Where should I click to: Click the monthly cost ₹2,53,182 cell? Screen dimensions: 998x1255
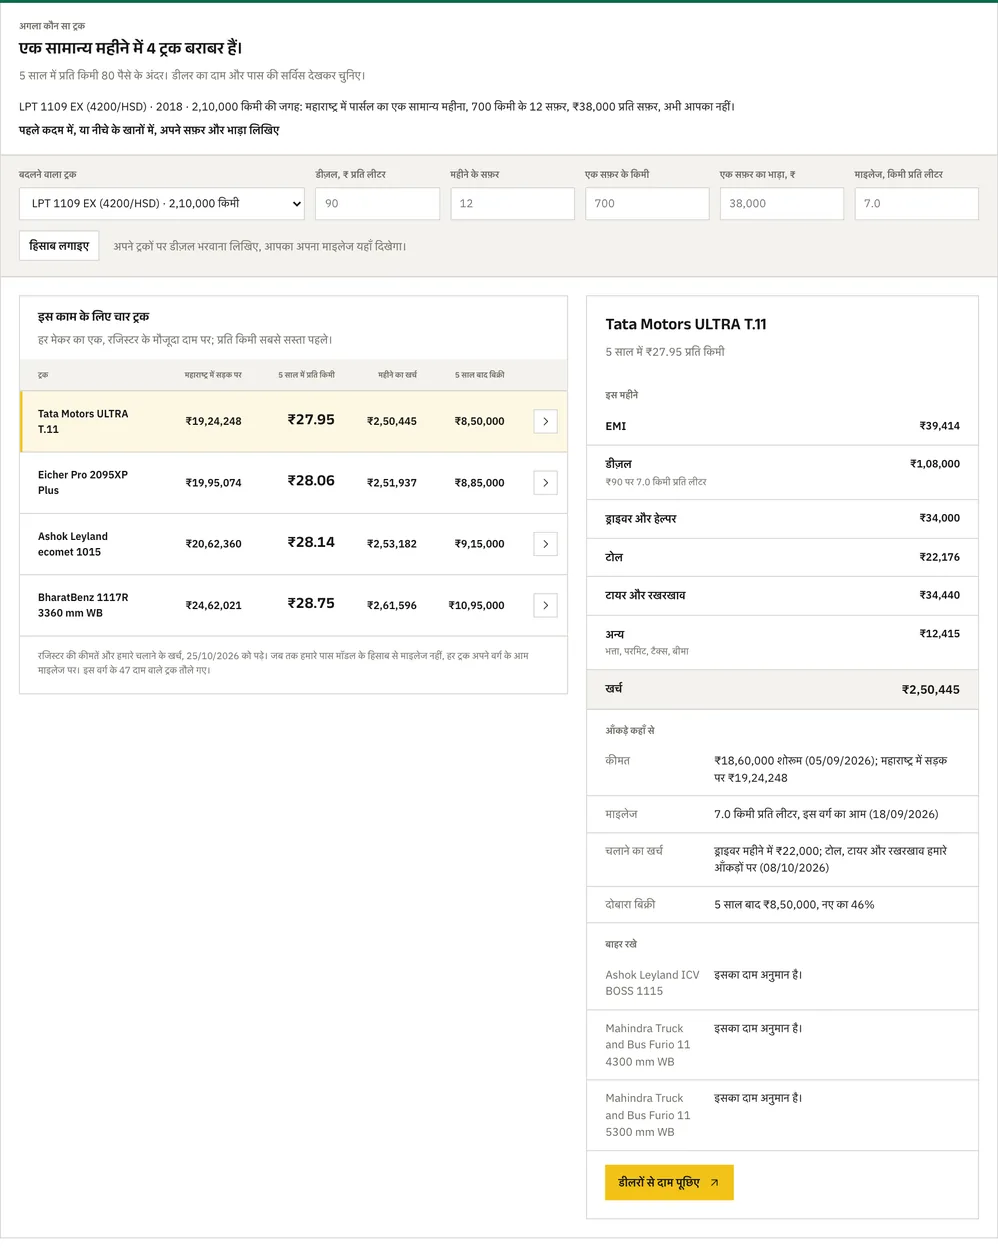(x=392, y=544)
